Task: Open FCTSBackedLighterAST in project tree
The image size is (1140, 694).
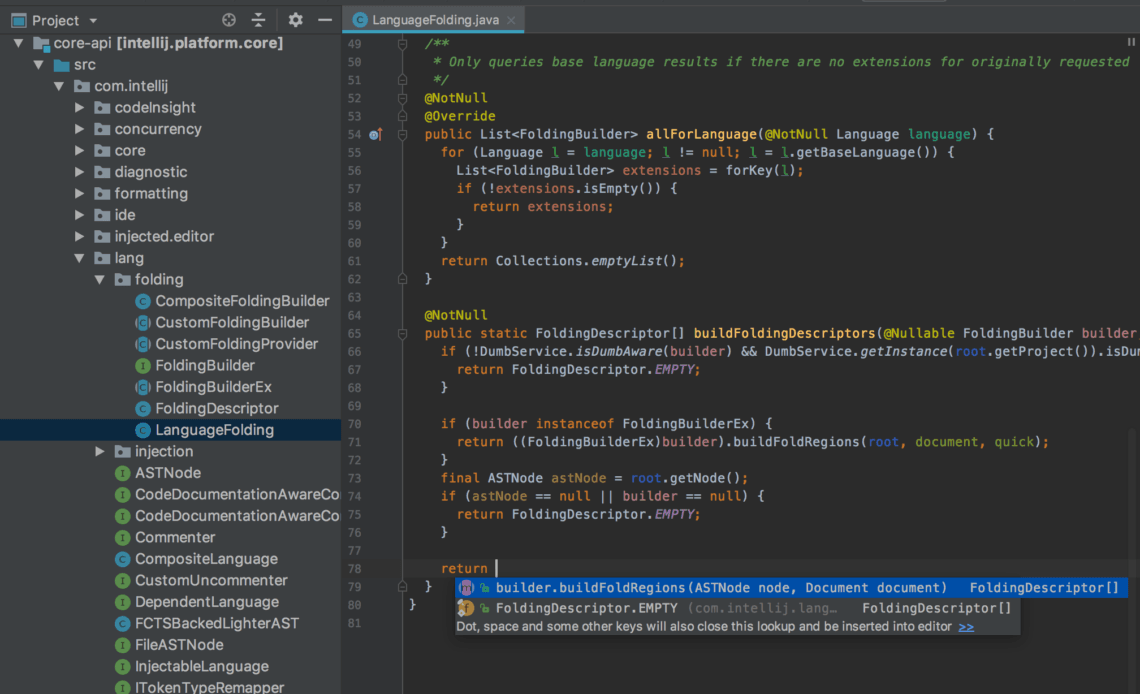Action: click(217, 624)
